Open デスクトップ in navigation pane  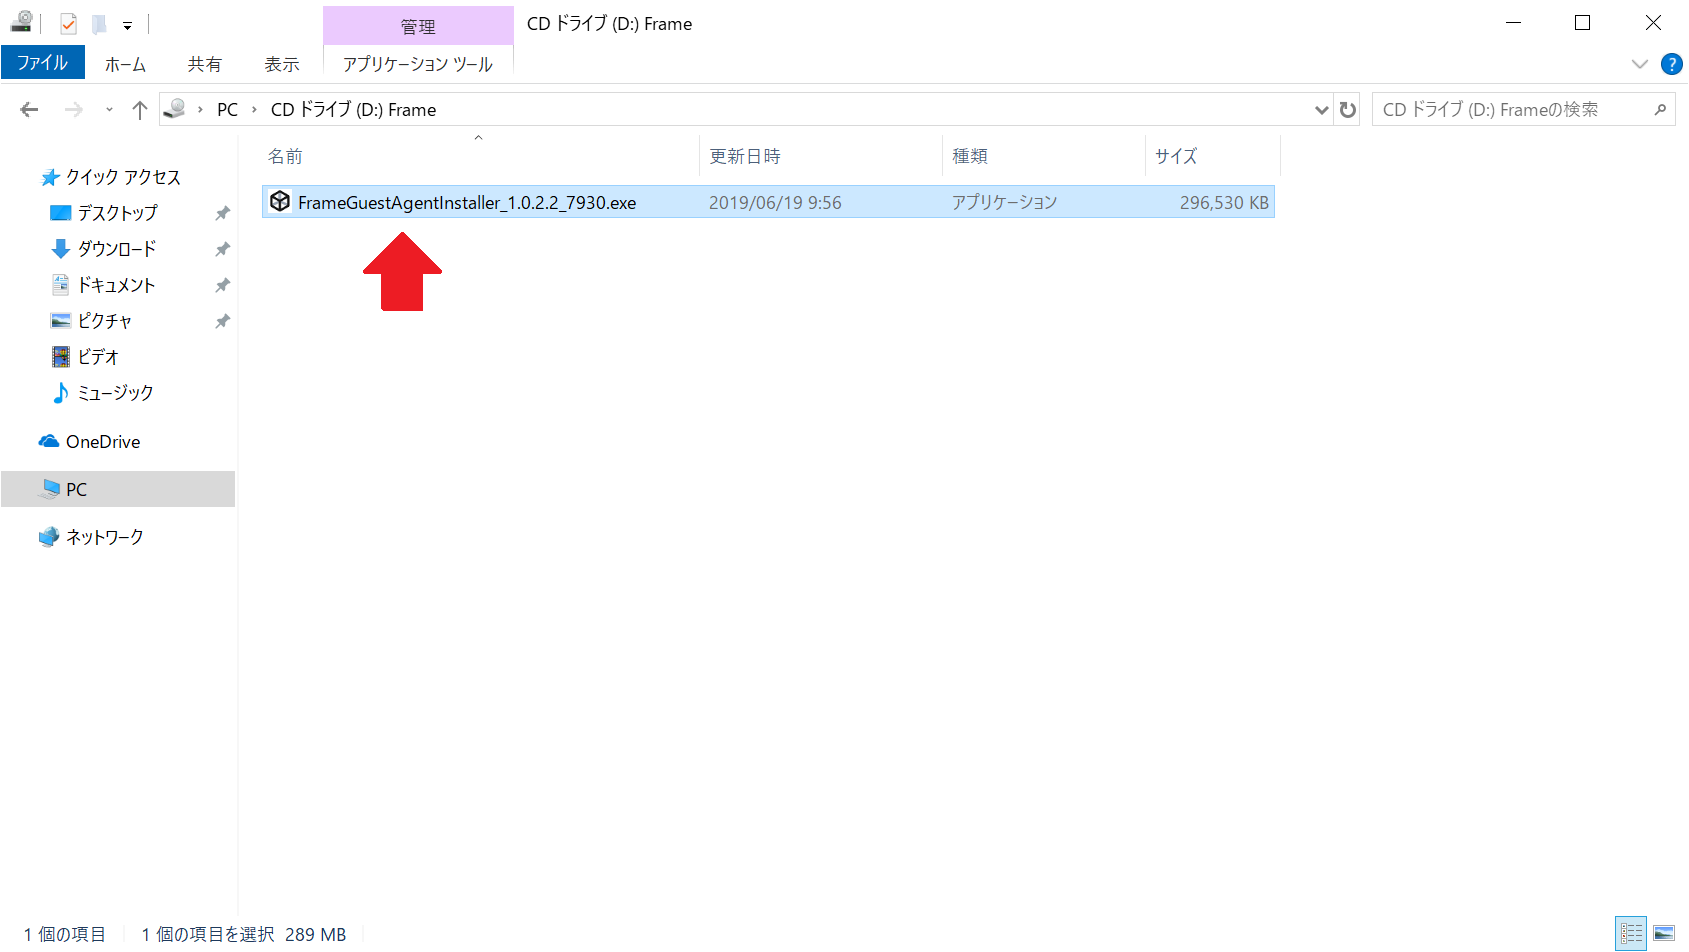(117, 213)
